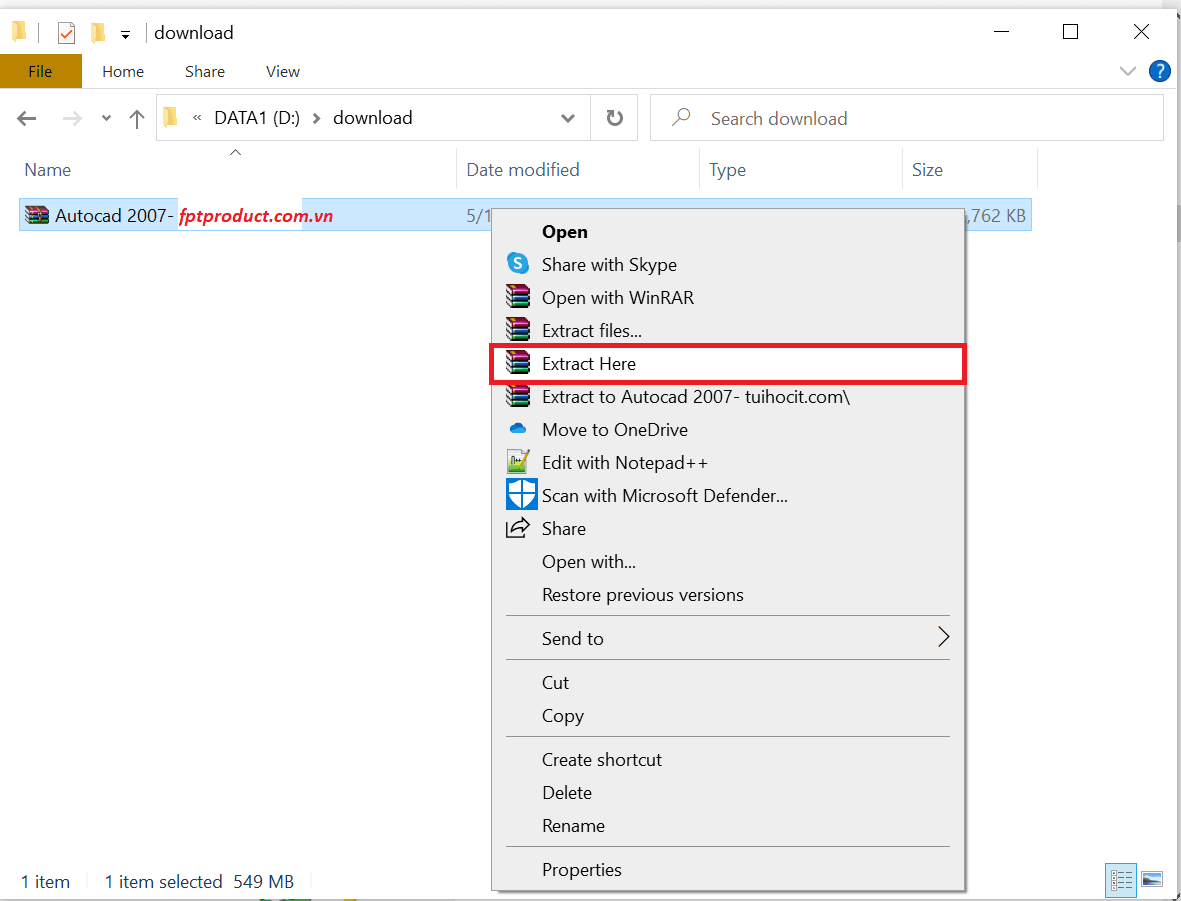1181x901 pixels.
Task: Go forward with the Forward arrow
Action: pos(72,118)
